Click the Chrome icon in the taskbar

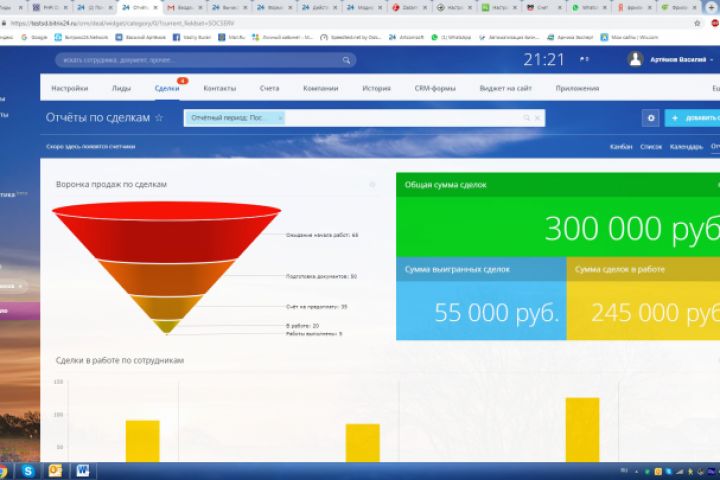[3, 471]
